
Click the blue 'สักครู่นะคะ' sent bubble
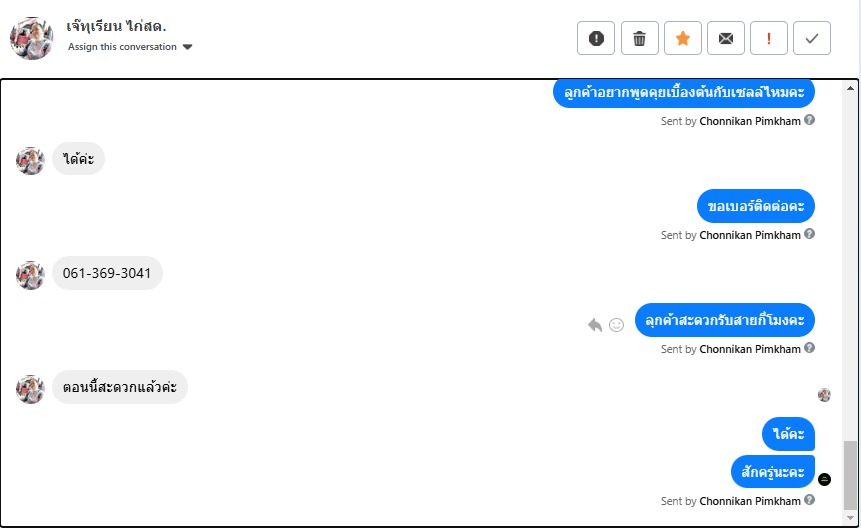point(773,471)
